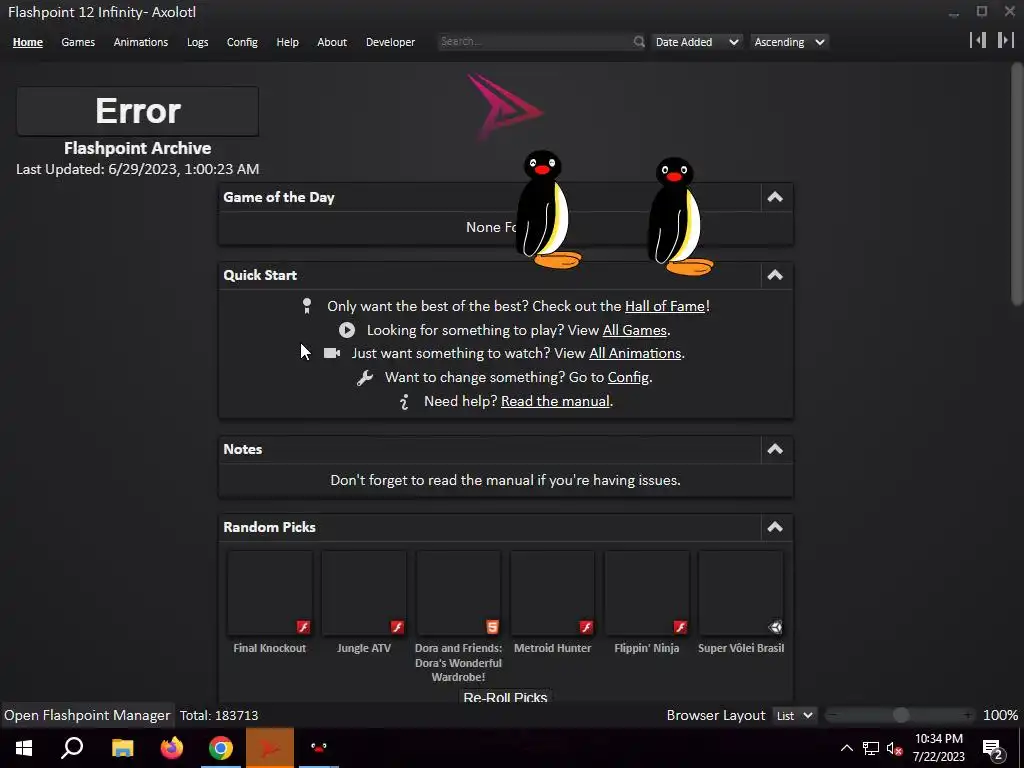Click the vertical scrollbar thumb
The width and height of the screenshot is (1024, 768).
tap(1017, 183)
